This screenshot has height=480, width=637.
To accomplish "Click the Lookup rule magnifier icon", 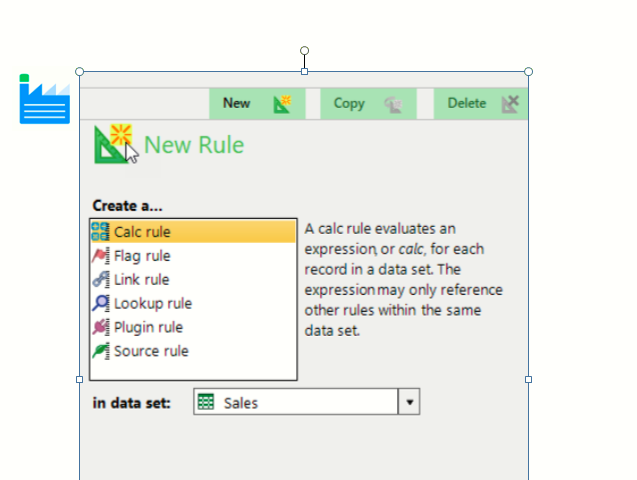I will [x=100, y=303].
